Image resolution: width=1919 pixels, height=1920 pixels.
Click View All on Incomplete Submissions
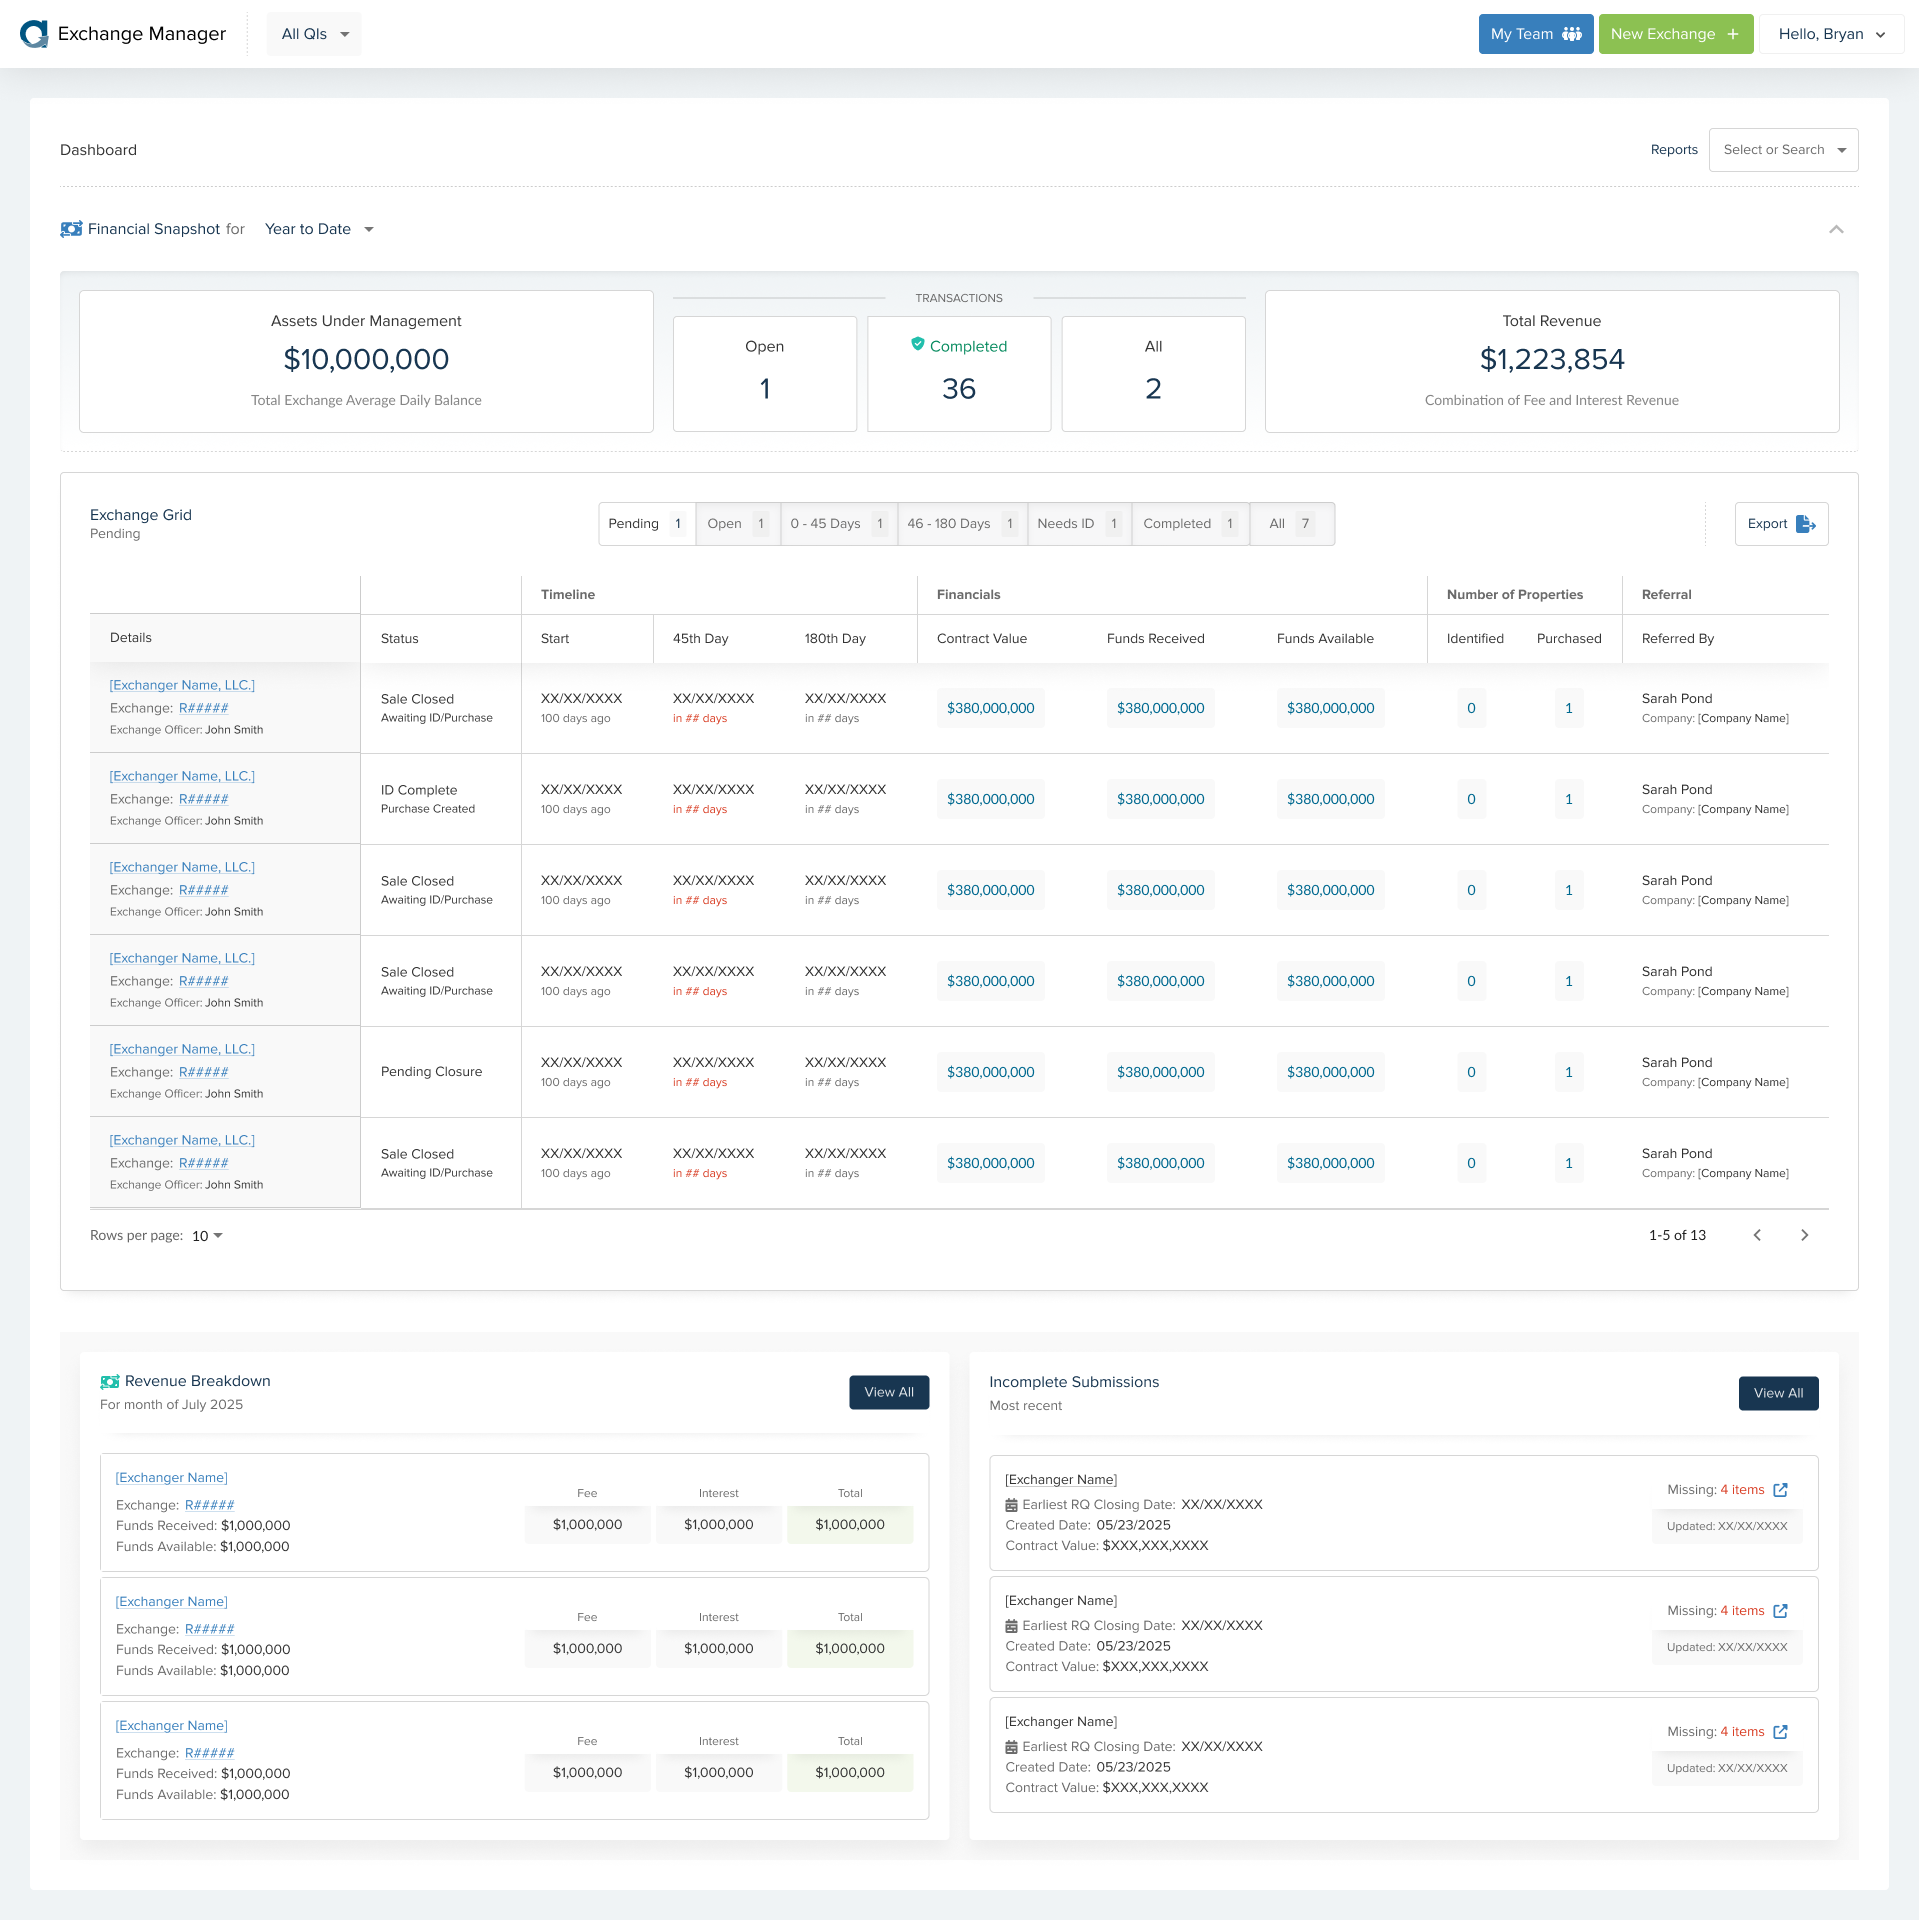coord(1778,1392)
